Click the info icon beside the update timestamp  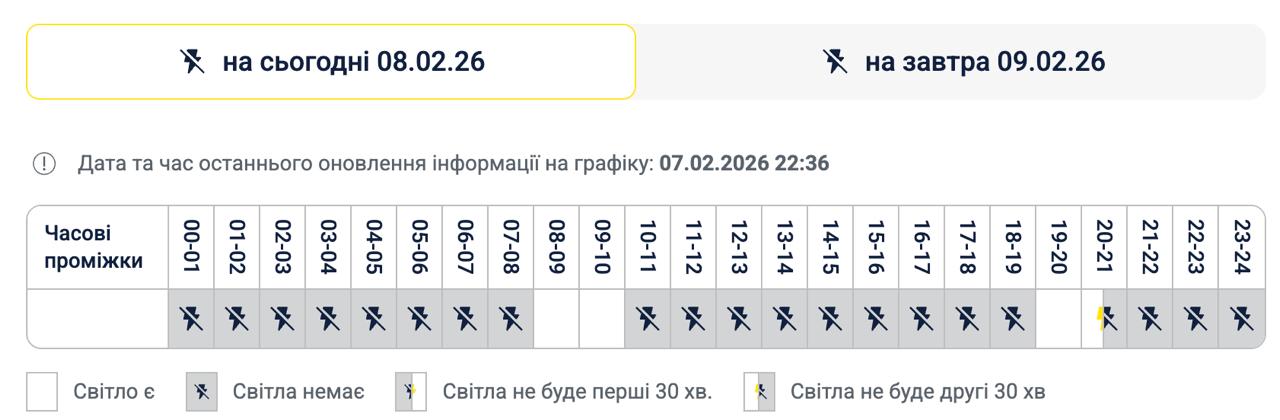coord(44,164)
